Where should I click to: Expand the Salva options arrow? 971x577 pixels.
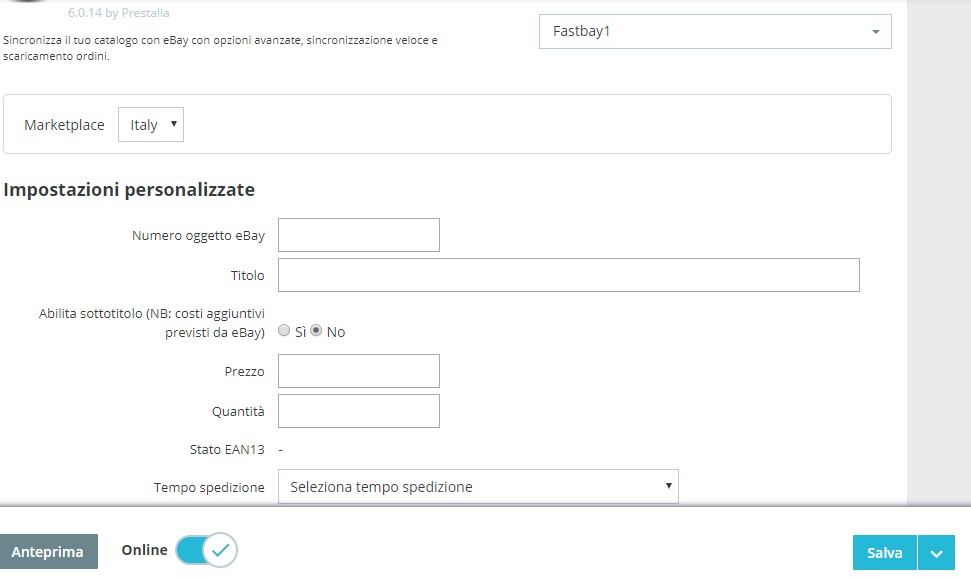pos(936,552)
